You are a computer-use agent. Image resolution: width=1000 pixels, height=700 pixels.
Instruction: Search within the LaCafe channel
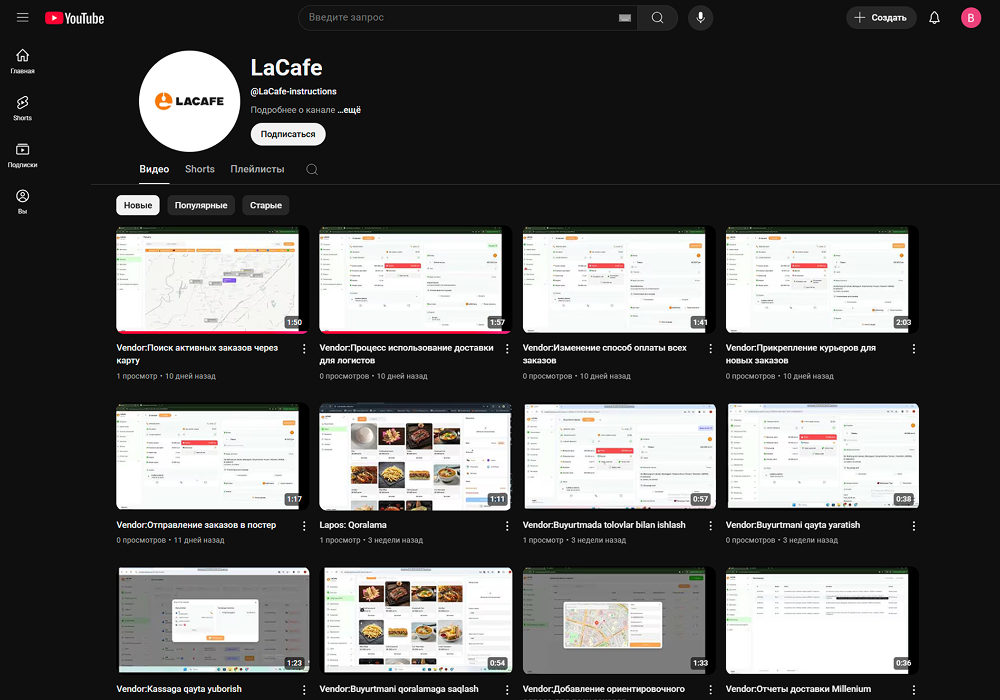pos(312,170)
